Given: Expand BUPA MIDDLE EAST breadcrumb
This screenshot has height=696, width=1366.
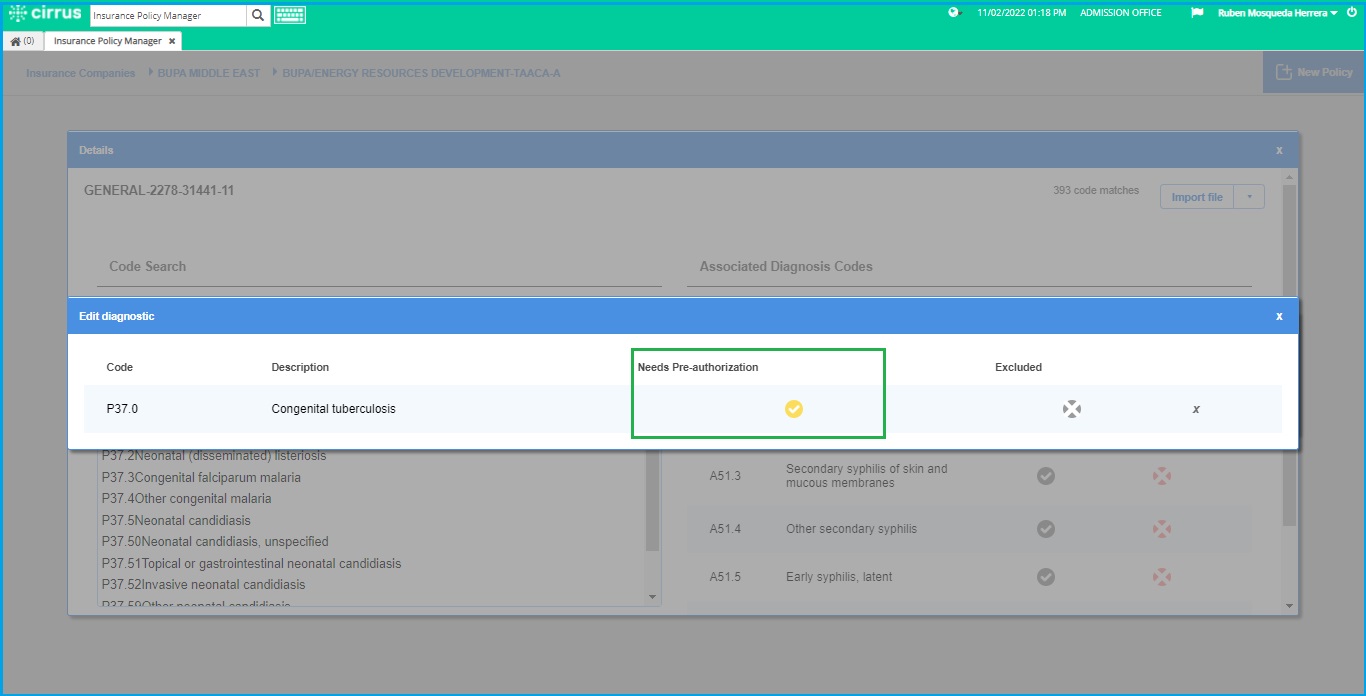Looking at the screenshot, I should click(209, 73).
